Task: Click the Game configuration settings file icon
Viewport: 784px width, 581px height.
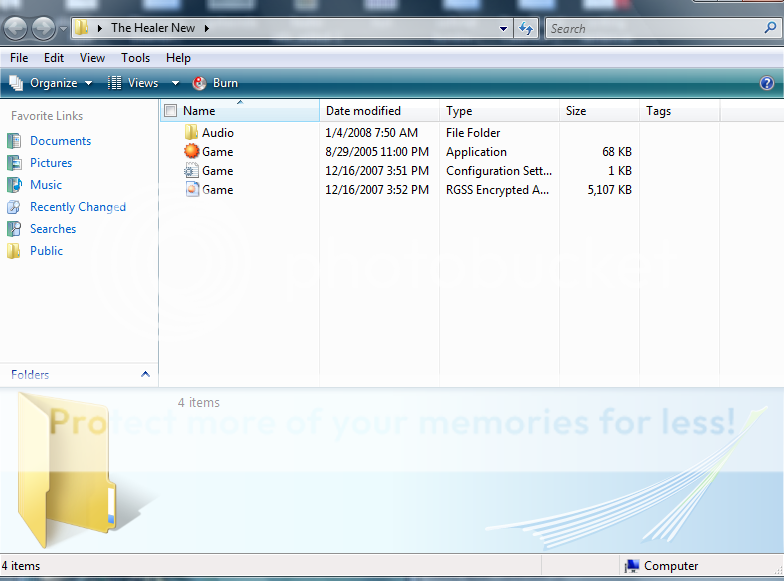Action: click(192, 171)
